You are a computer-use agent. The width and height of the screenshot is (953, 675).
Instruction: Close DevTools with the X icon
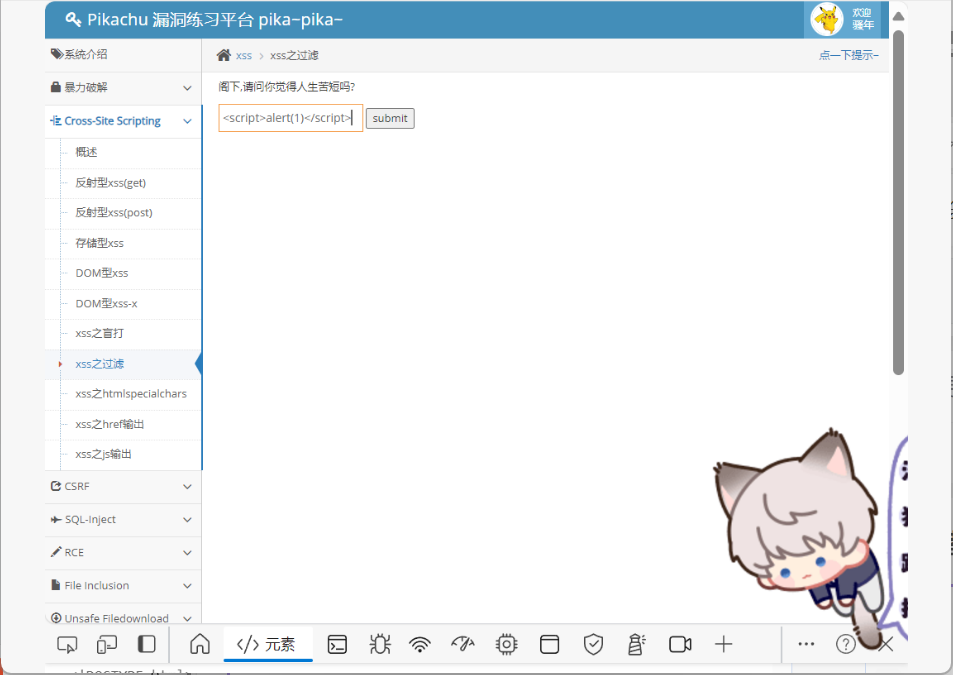(x=886, y=644)
